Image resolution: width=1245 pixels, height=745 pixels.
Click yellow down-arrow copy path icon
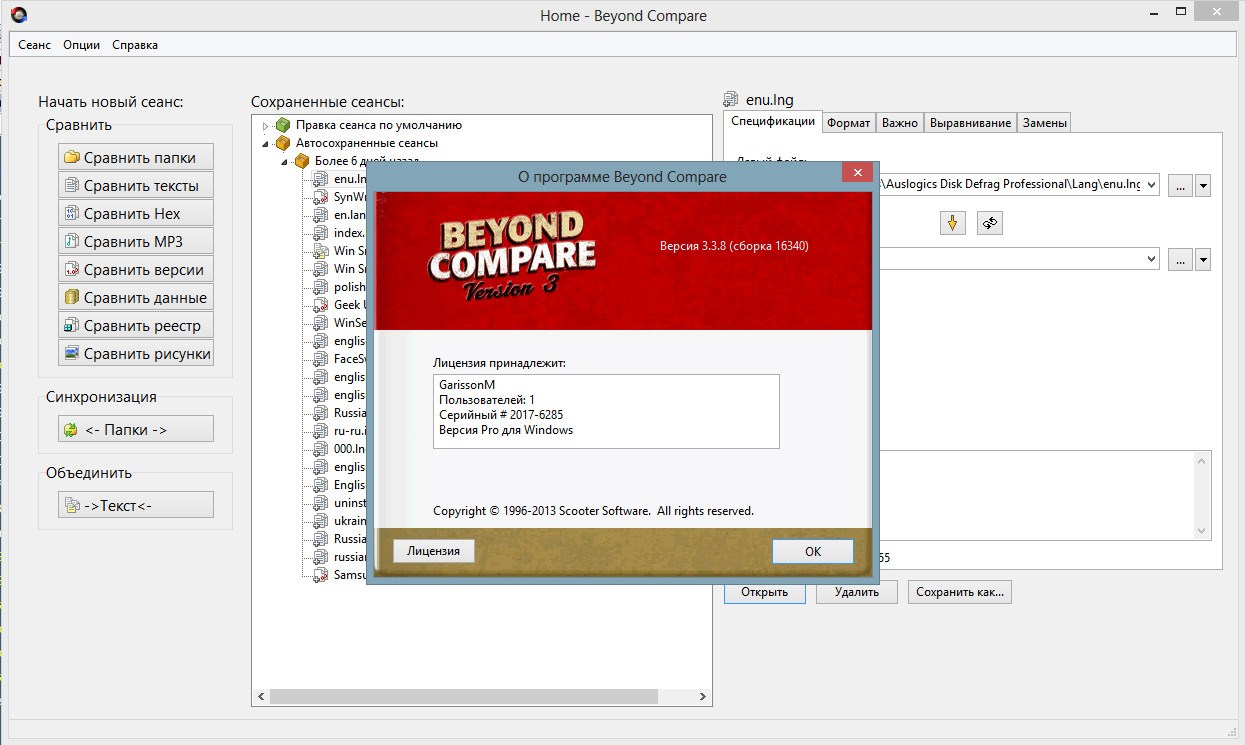pos(952,223)
